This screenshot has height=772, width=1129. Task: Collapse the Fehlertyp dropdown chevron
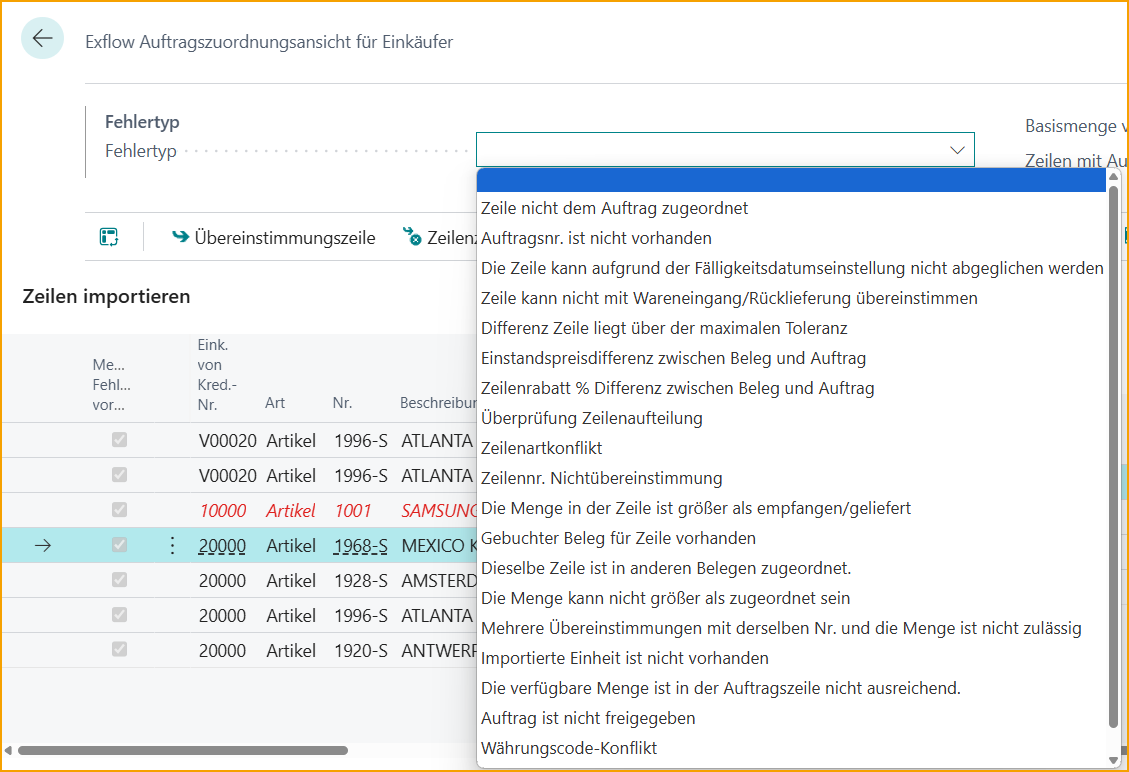[x=956, y=150]
